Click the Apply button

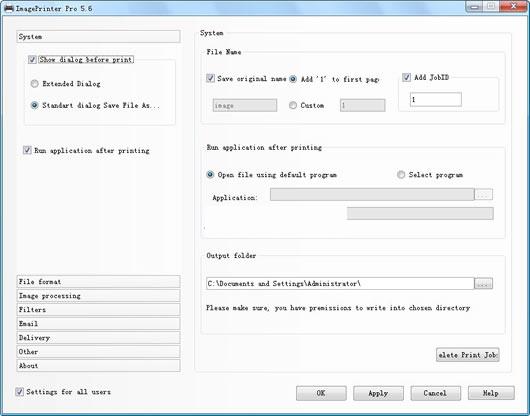378,393
